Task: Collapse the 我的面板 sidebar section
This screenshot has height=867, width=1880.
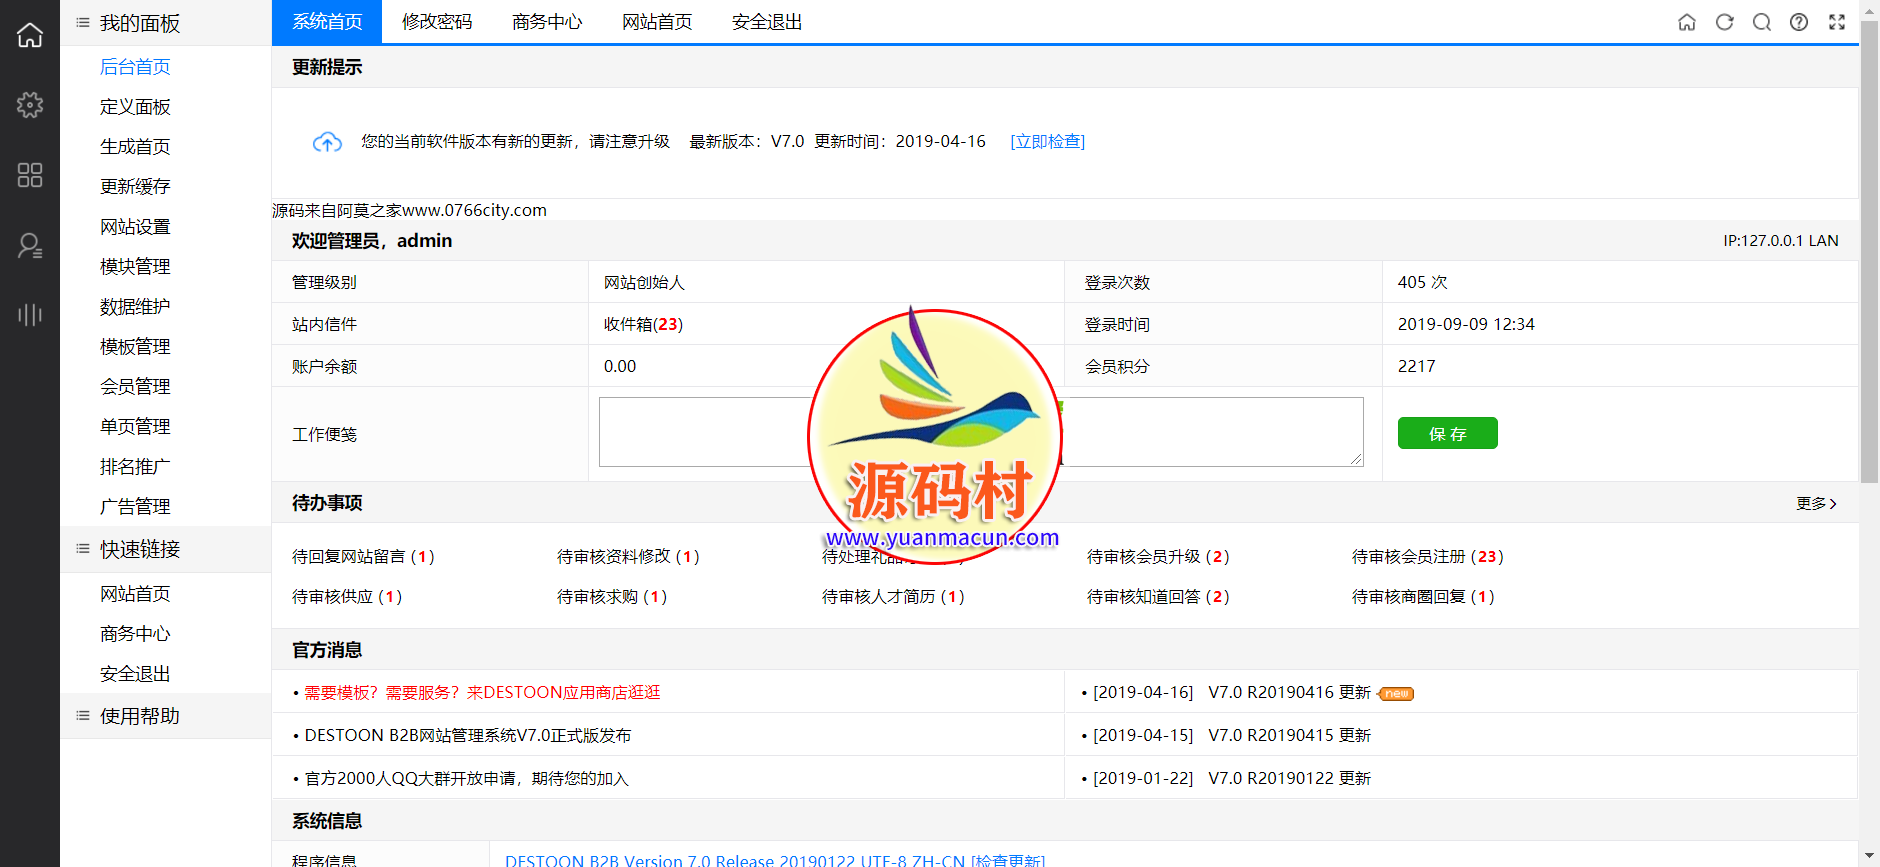Action: coord(140,23)
